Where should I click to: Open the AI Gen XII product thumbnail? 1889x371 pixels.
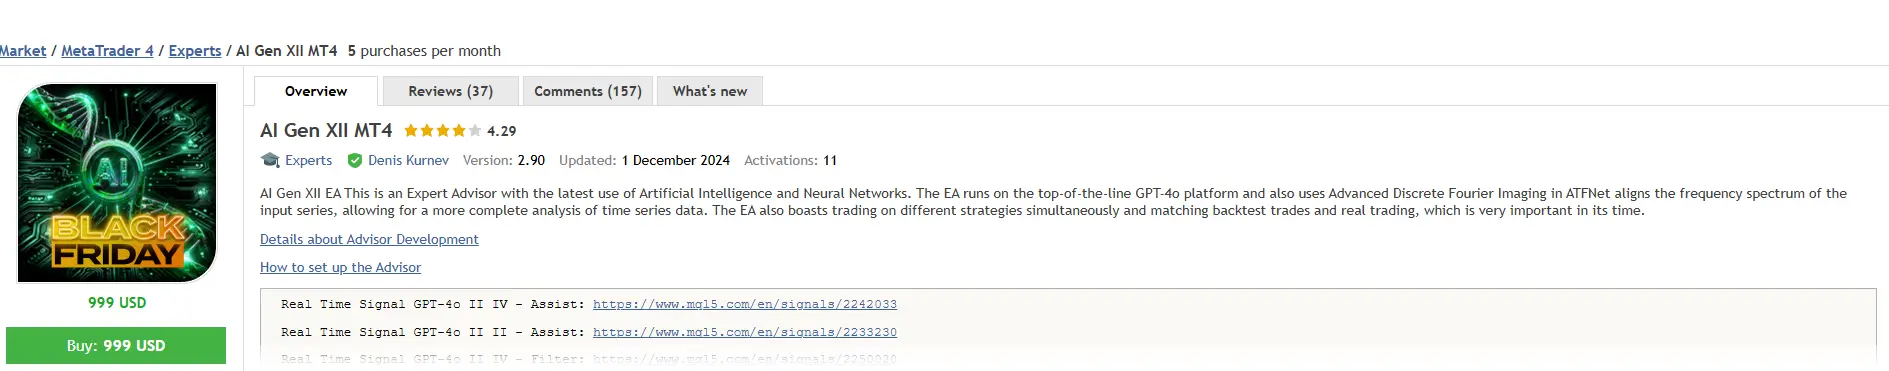(x=117, y=183)
